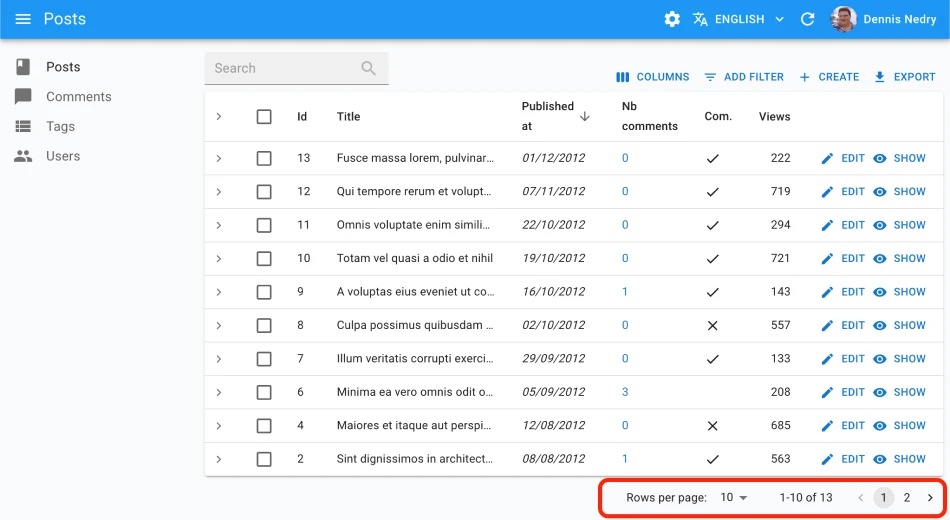Open Comments in the sidebar
This screenshot has width=950, height=520.
[x=78, y=97]
